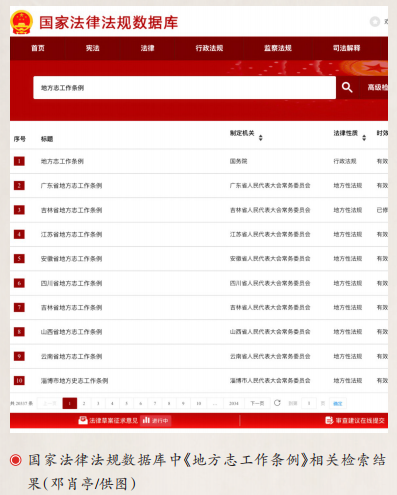Open 山西省地方志工作条例 result

pyautogui.click(x=71, y=332)
